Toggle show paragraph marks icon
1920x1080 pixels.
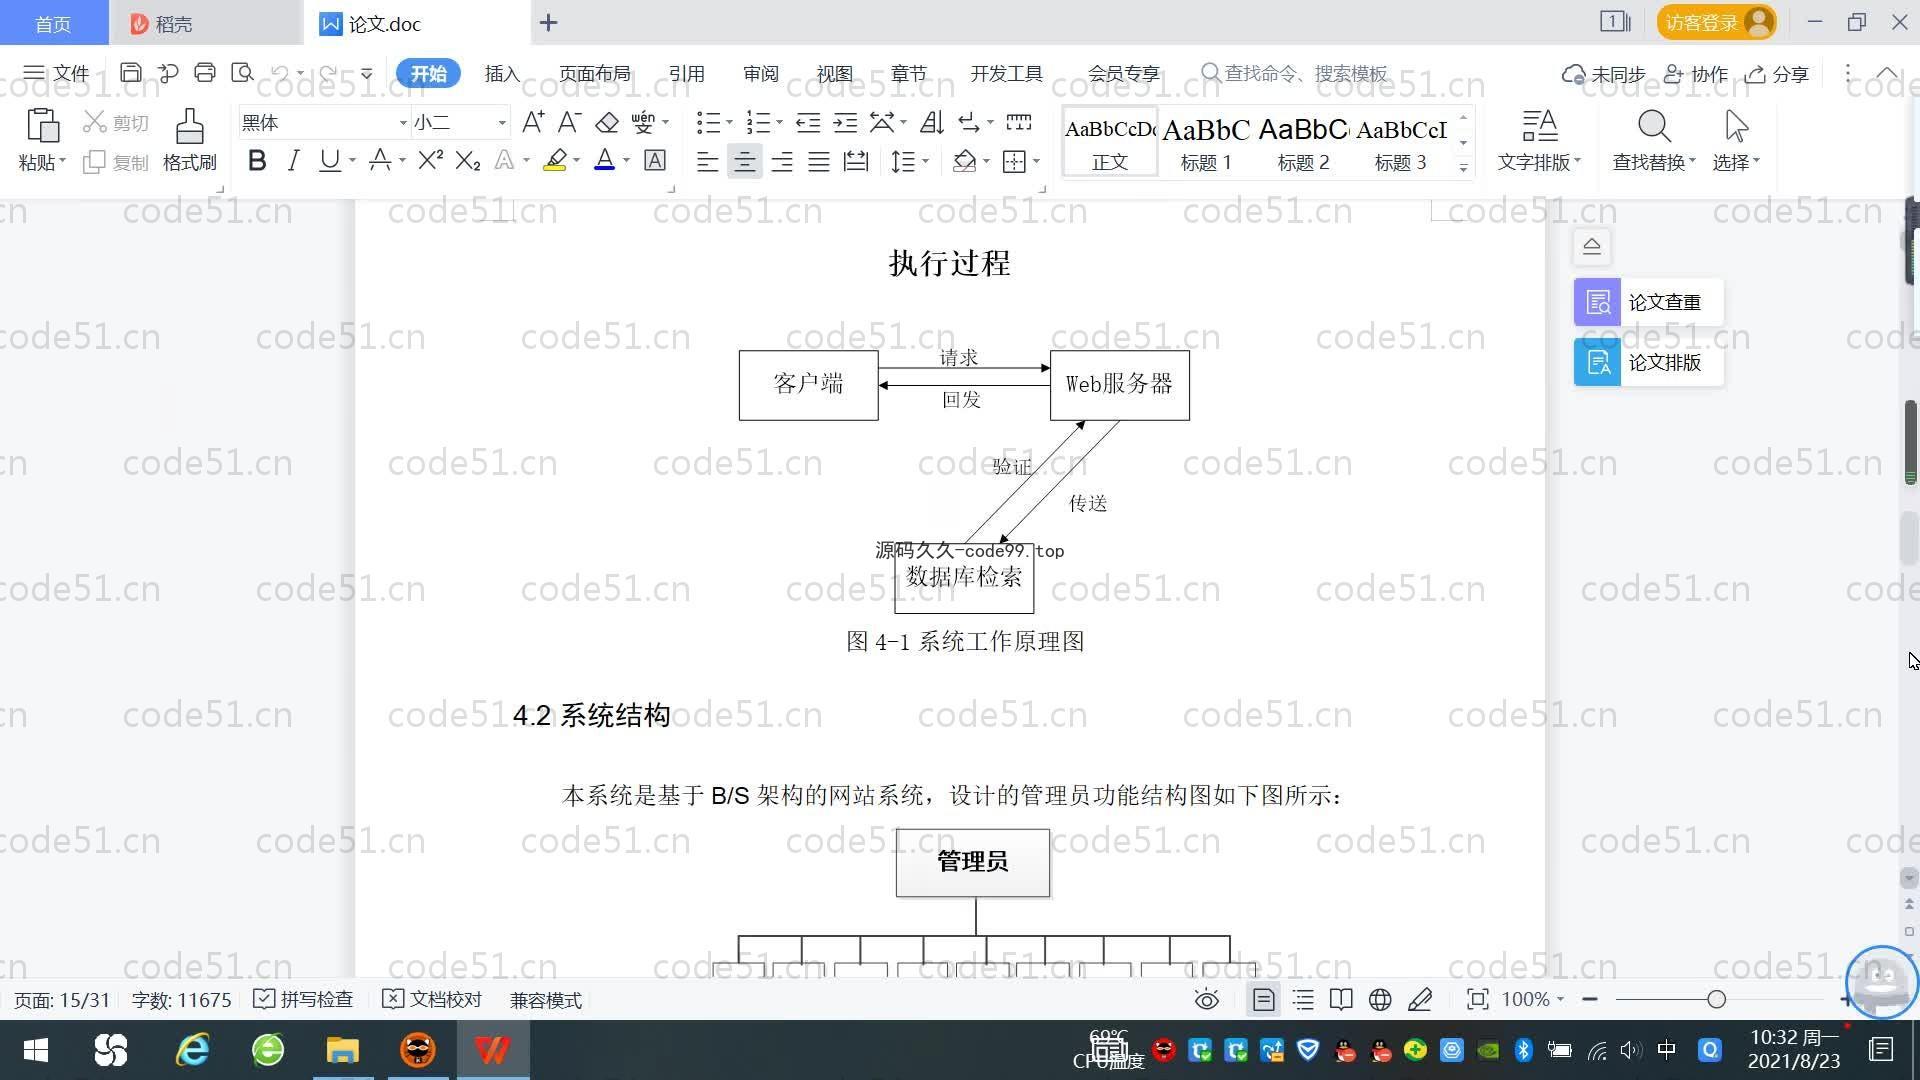click(969, 122)
